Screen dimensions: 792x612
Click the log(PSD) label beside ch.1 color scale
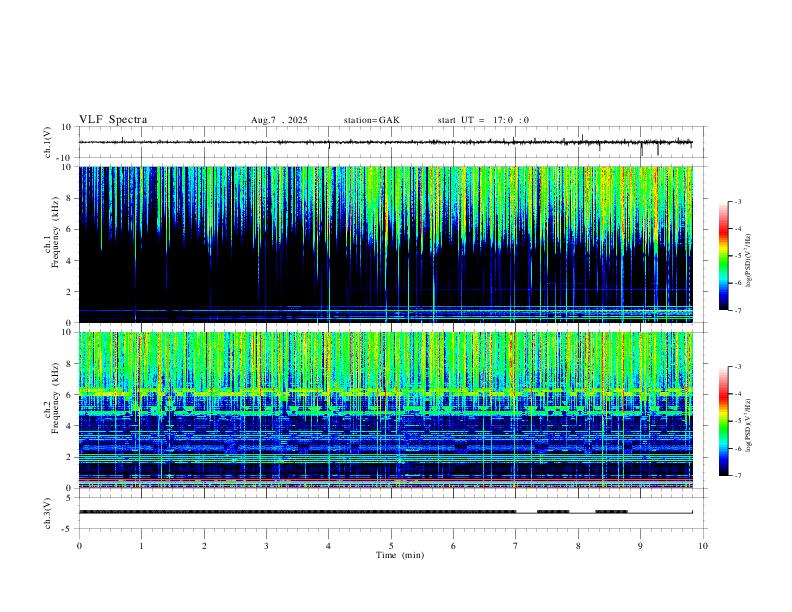click(x=749, y=260)
